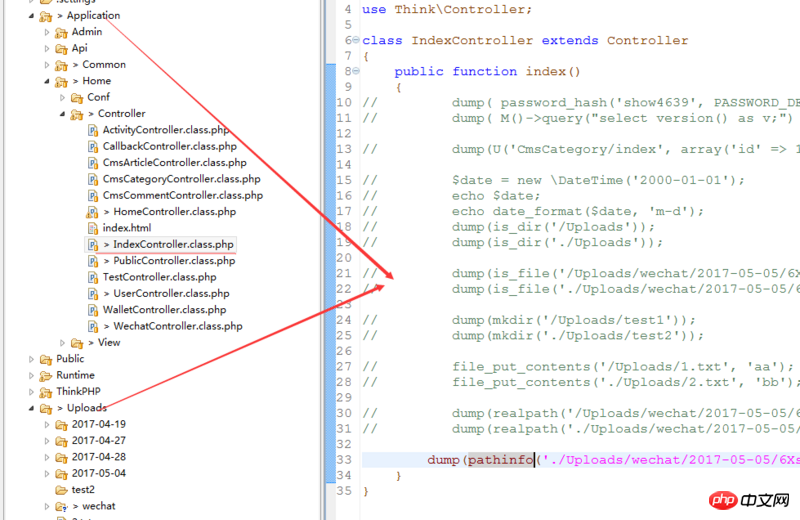Screen dimensions: 800x520
Task: Expand the Runtime folder arrow
Action: [x=31, y=376]
